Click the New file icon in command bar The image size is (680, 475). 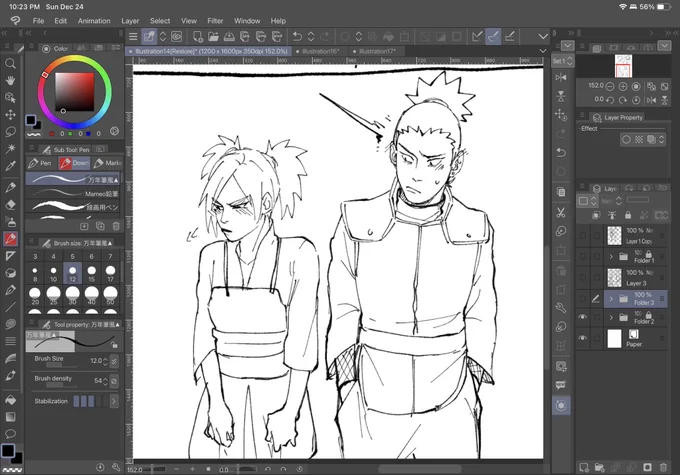[x=197, y=36]
